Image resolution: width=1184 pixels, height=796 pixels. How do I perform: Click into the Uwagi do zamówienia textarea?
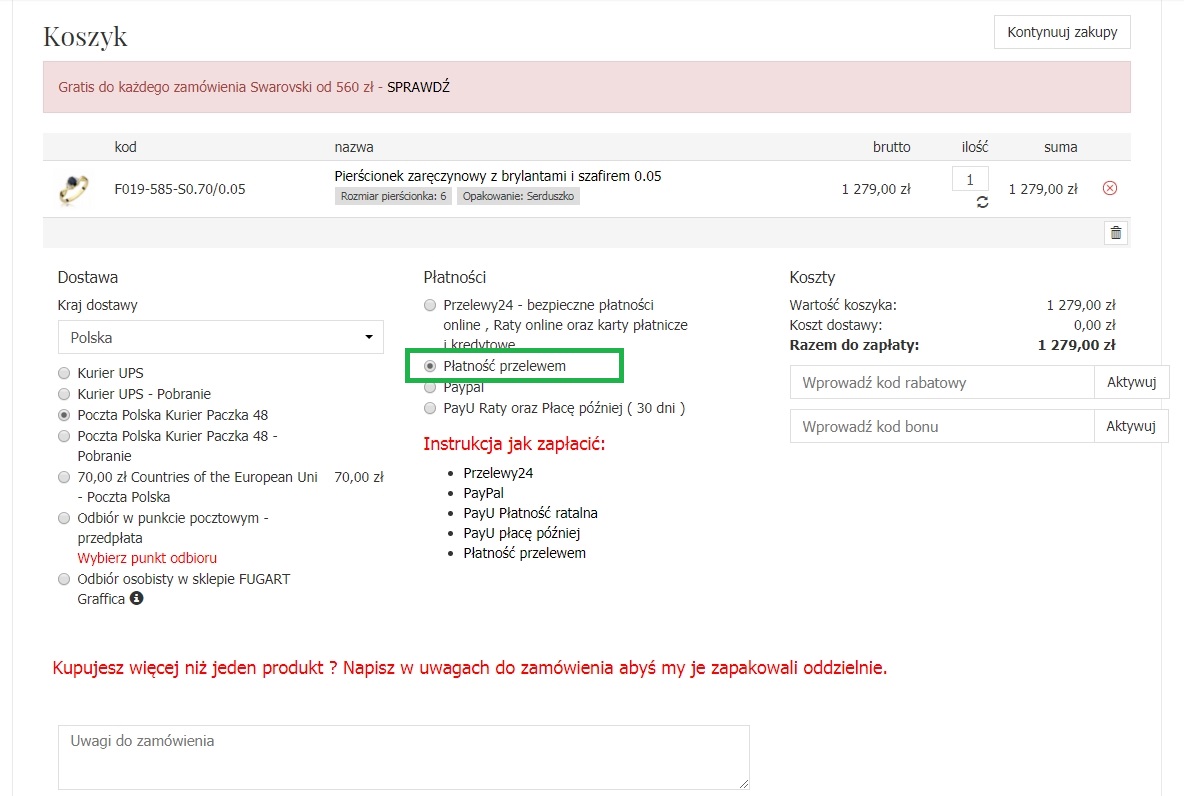[x=403, y=757]
